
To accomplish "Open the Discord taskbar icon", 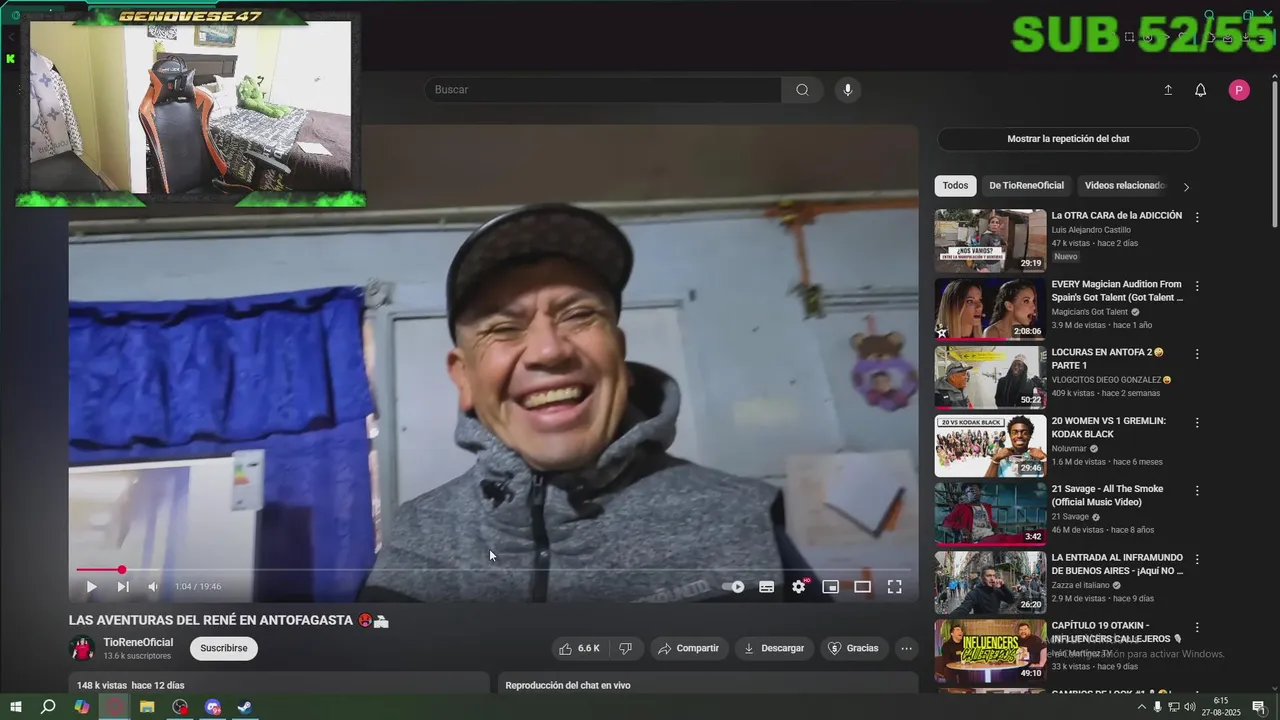I will (x=213, y=707).
